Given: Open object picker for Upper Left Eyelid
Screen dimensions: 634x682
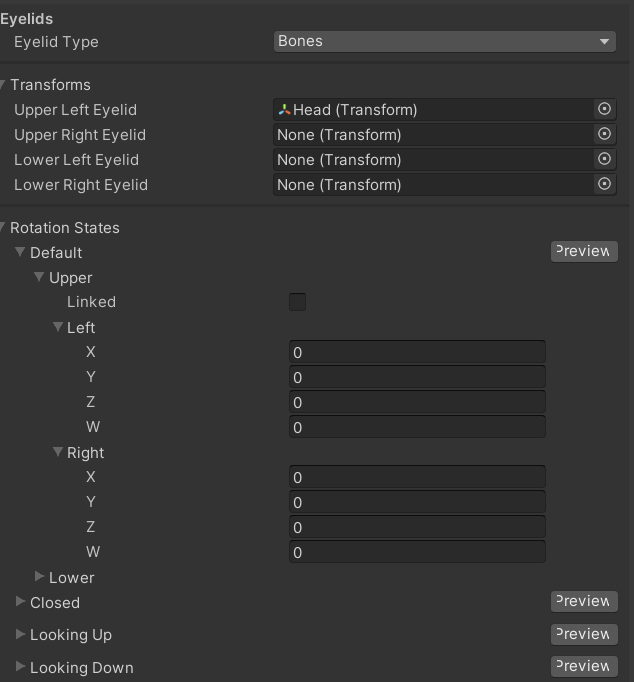Looking at the screenshot, I should point(604,109).
